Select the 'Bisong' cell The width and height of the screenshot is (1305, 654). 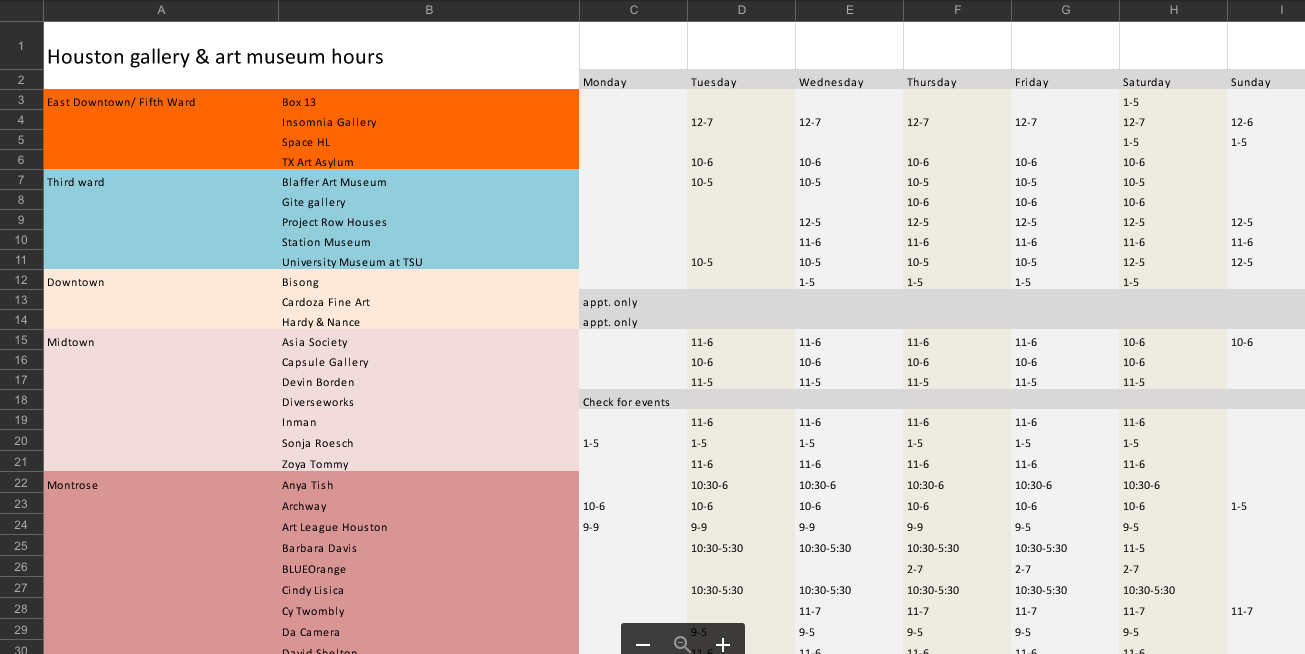(429, 280)
